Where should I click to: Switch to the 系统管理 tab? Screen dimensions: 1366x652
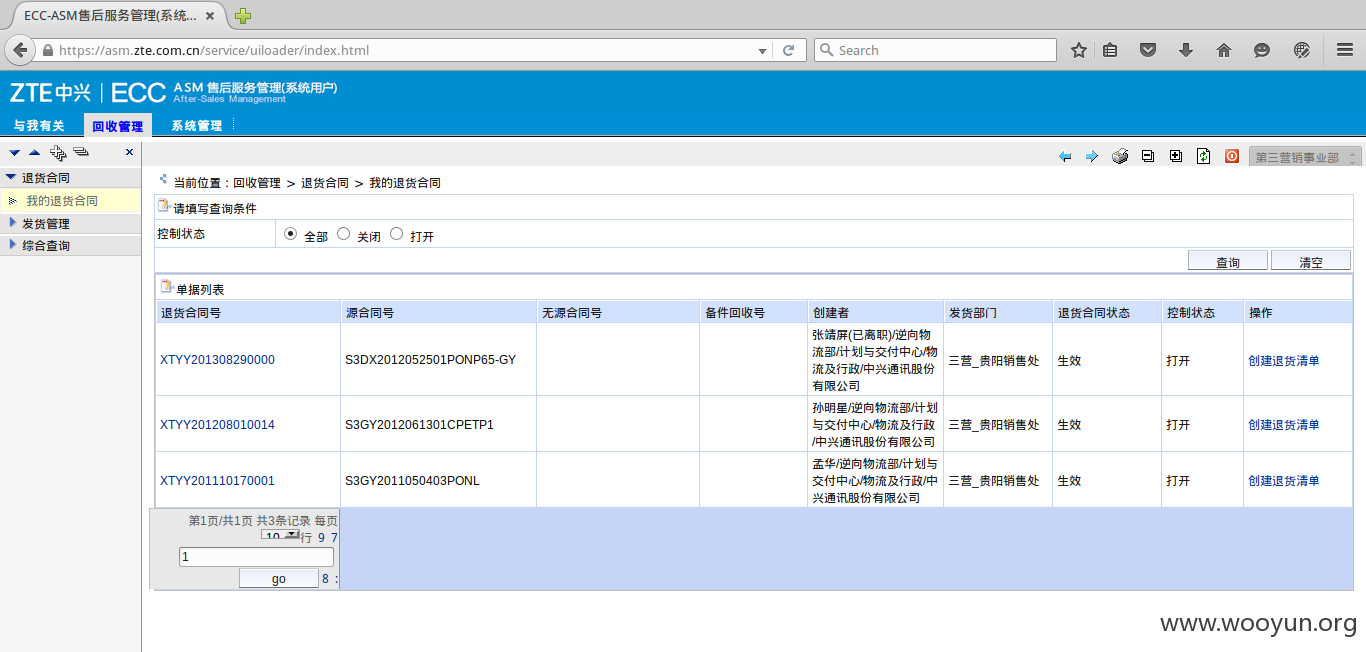click(196, 126)
